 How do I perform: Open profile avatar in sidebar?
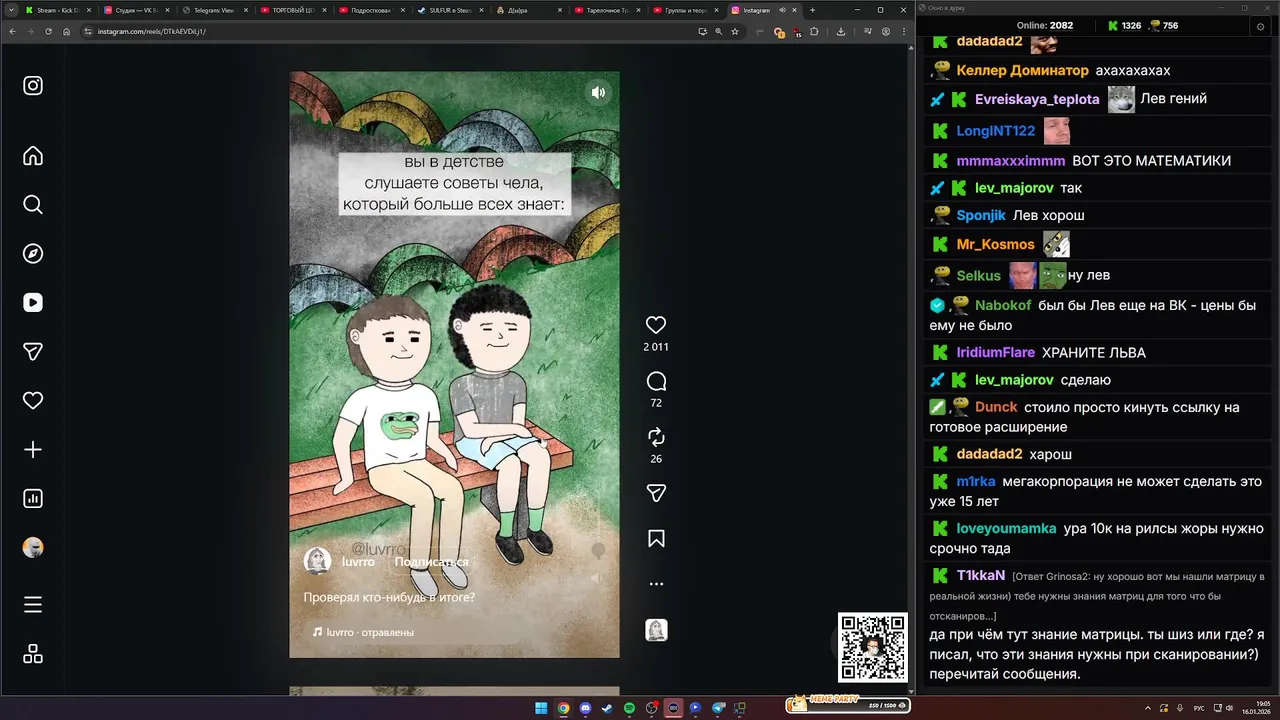point(33,548)
